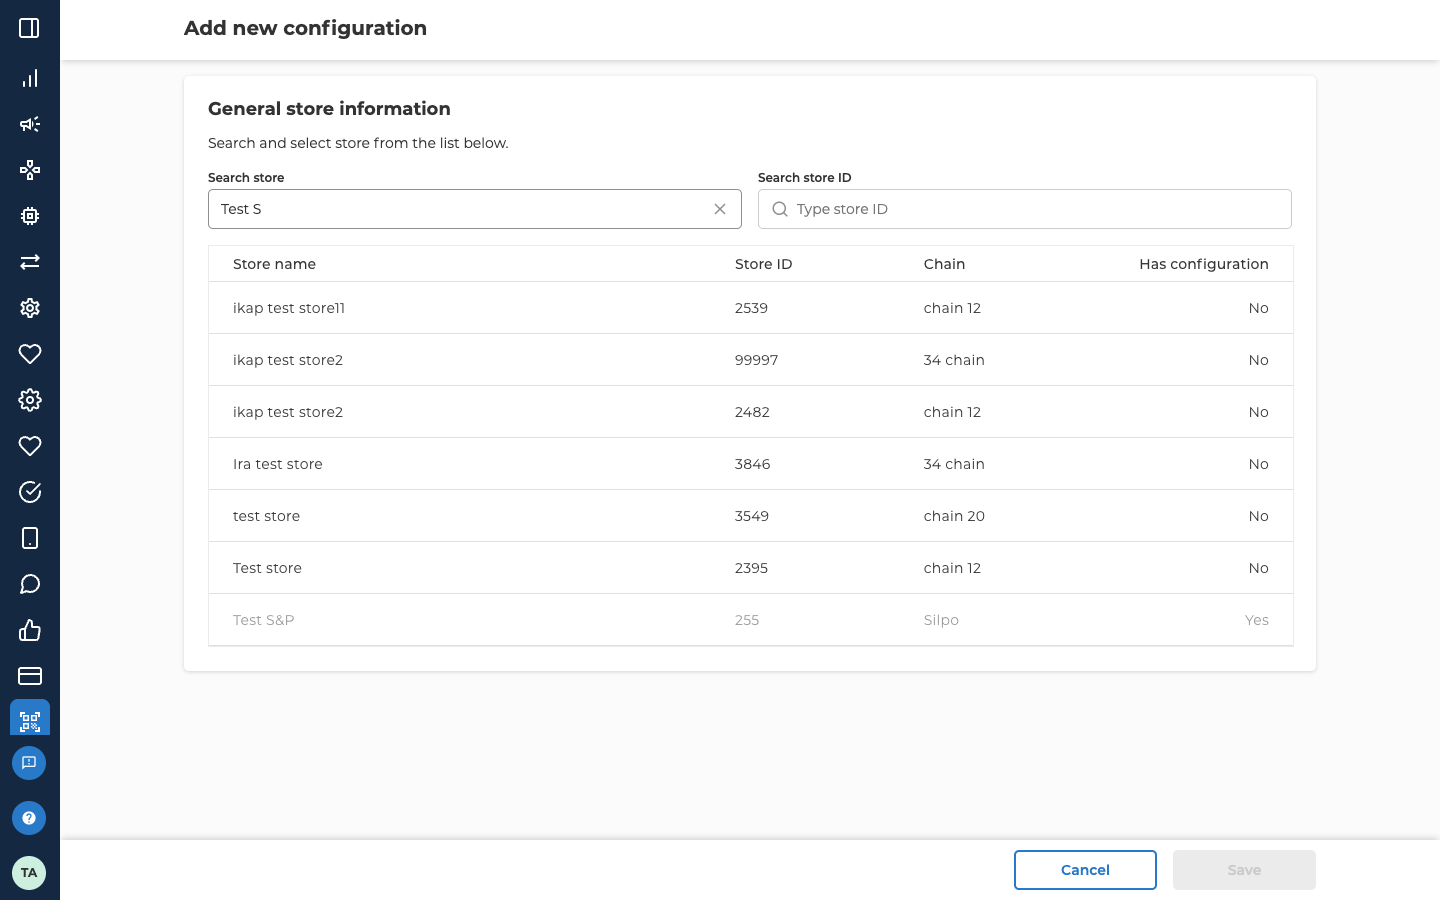Open the blue feedback message icon
Screen dimensions: 1440x900
click(29, 763)
